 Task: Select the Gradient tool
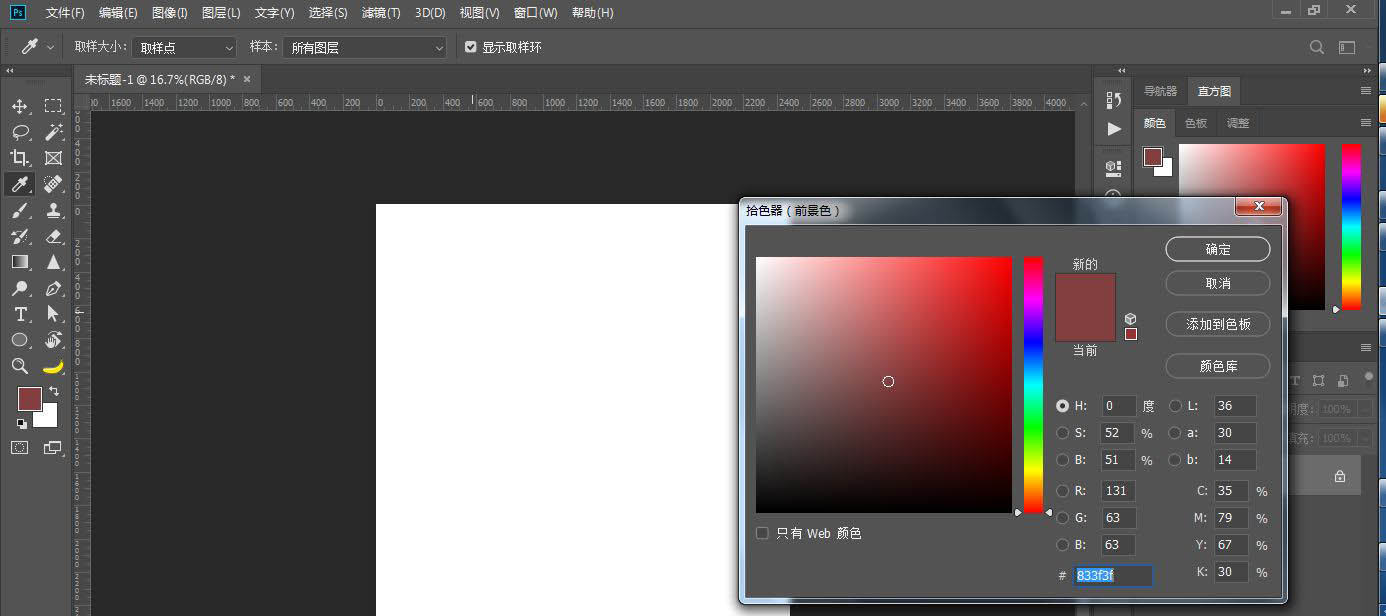[20, 262]
